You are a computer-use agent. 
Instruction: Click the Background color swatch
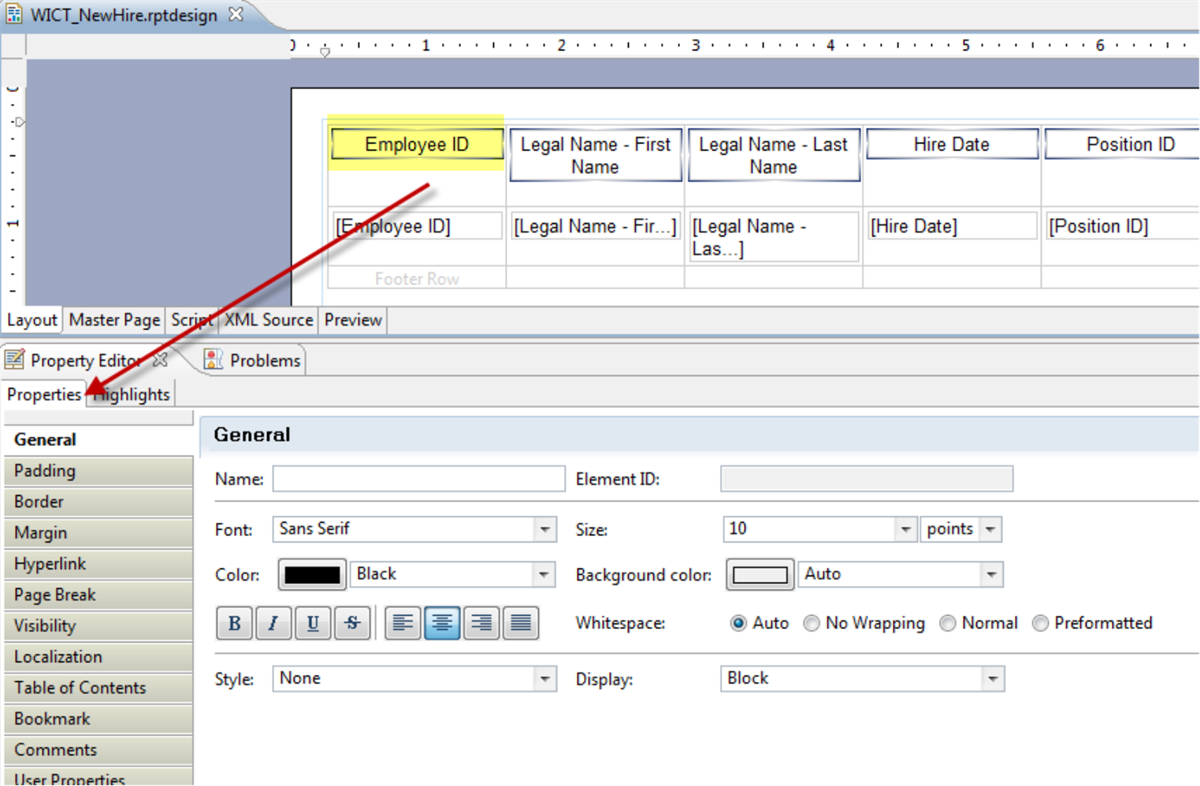pos(760,575)
